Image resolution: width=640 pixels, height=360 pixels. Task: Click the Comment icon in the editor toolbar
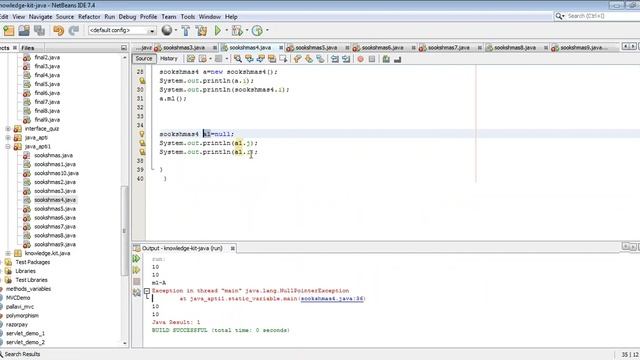[386, 59]
